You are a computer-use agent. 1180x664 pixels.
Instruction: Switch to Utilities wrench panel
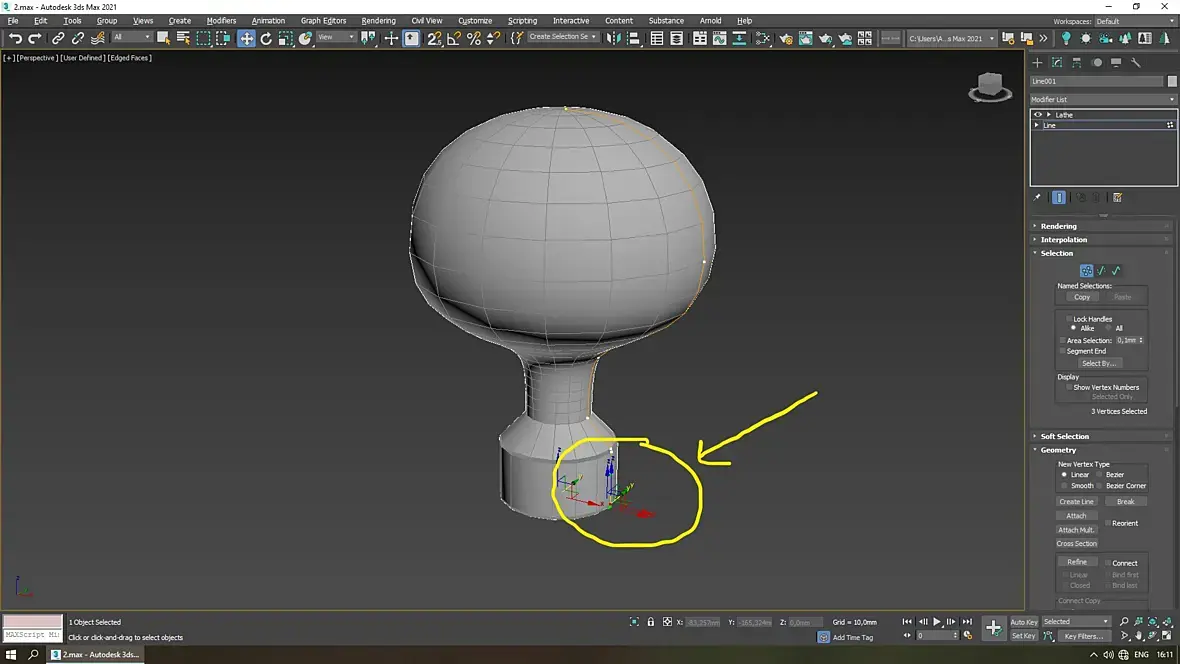[x=1136, y=62]
